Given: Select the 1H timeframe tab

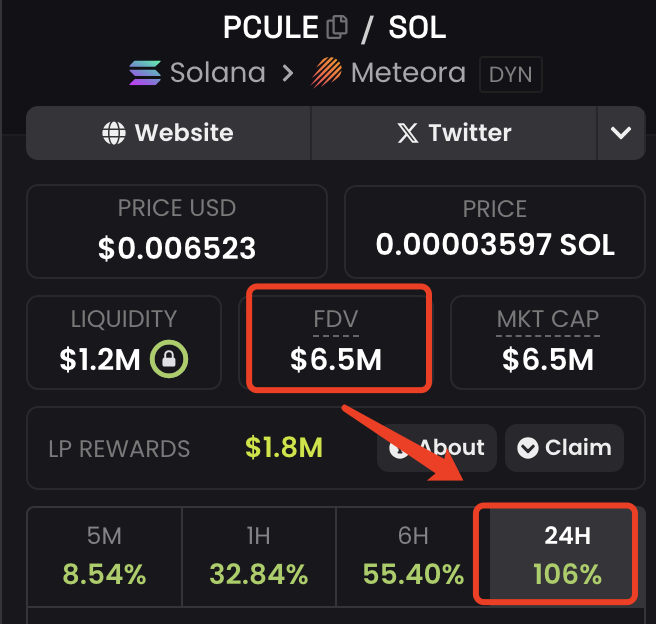Looking at the screenshot, I should 259,556.
